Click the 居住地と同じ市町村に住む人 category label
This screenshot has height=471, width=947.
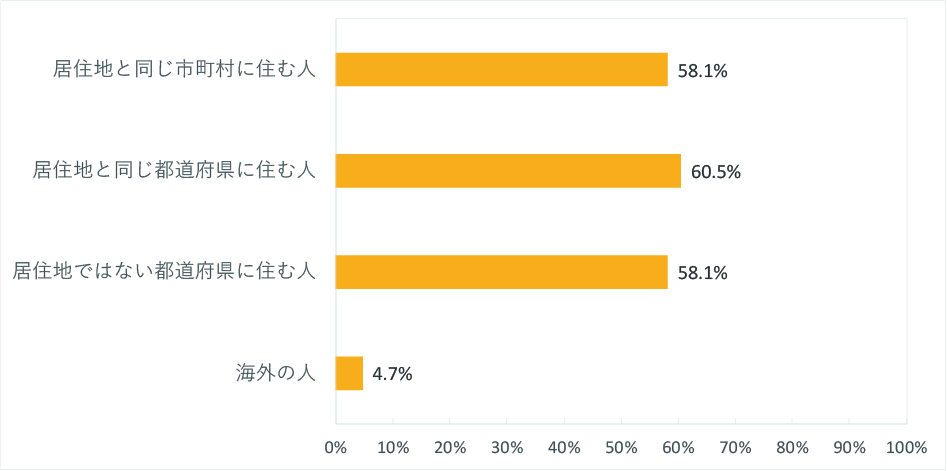185,70
